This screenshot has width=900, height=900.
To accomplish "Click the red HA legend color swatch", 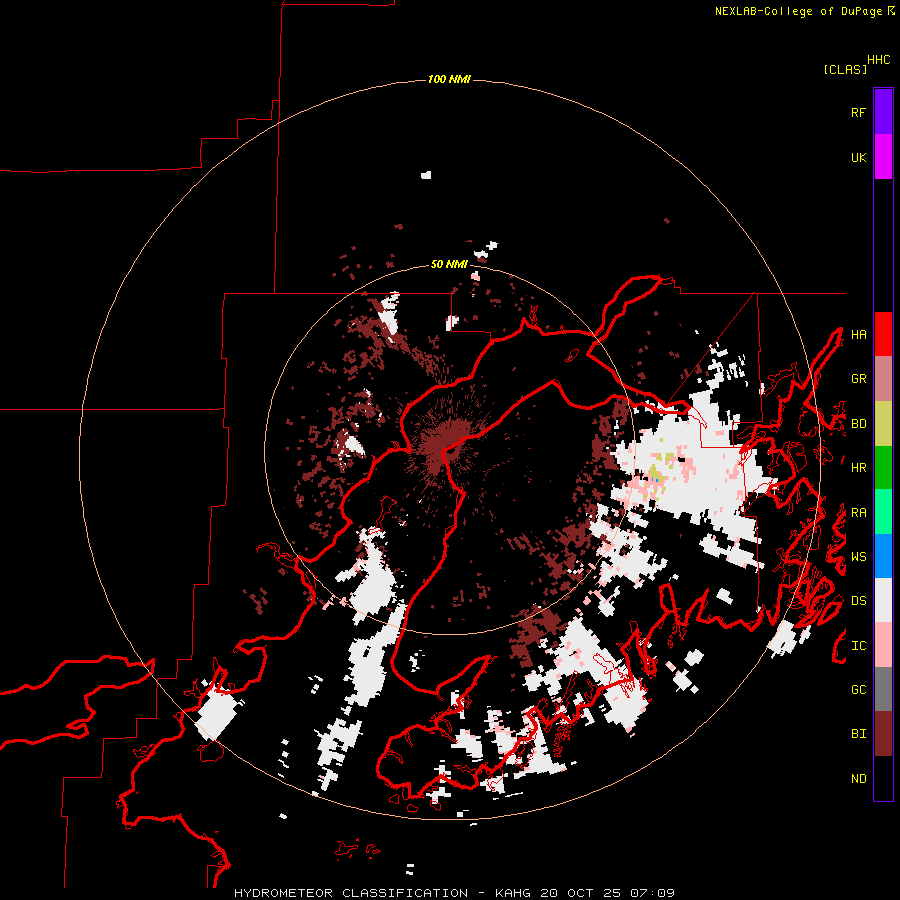I will [883, 334].
